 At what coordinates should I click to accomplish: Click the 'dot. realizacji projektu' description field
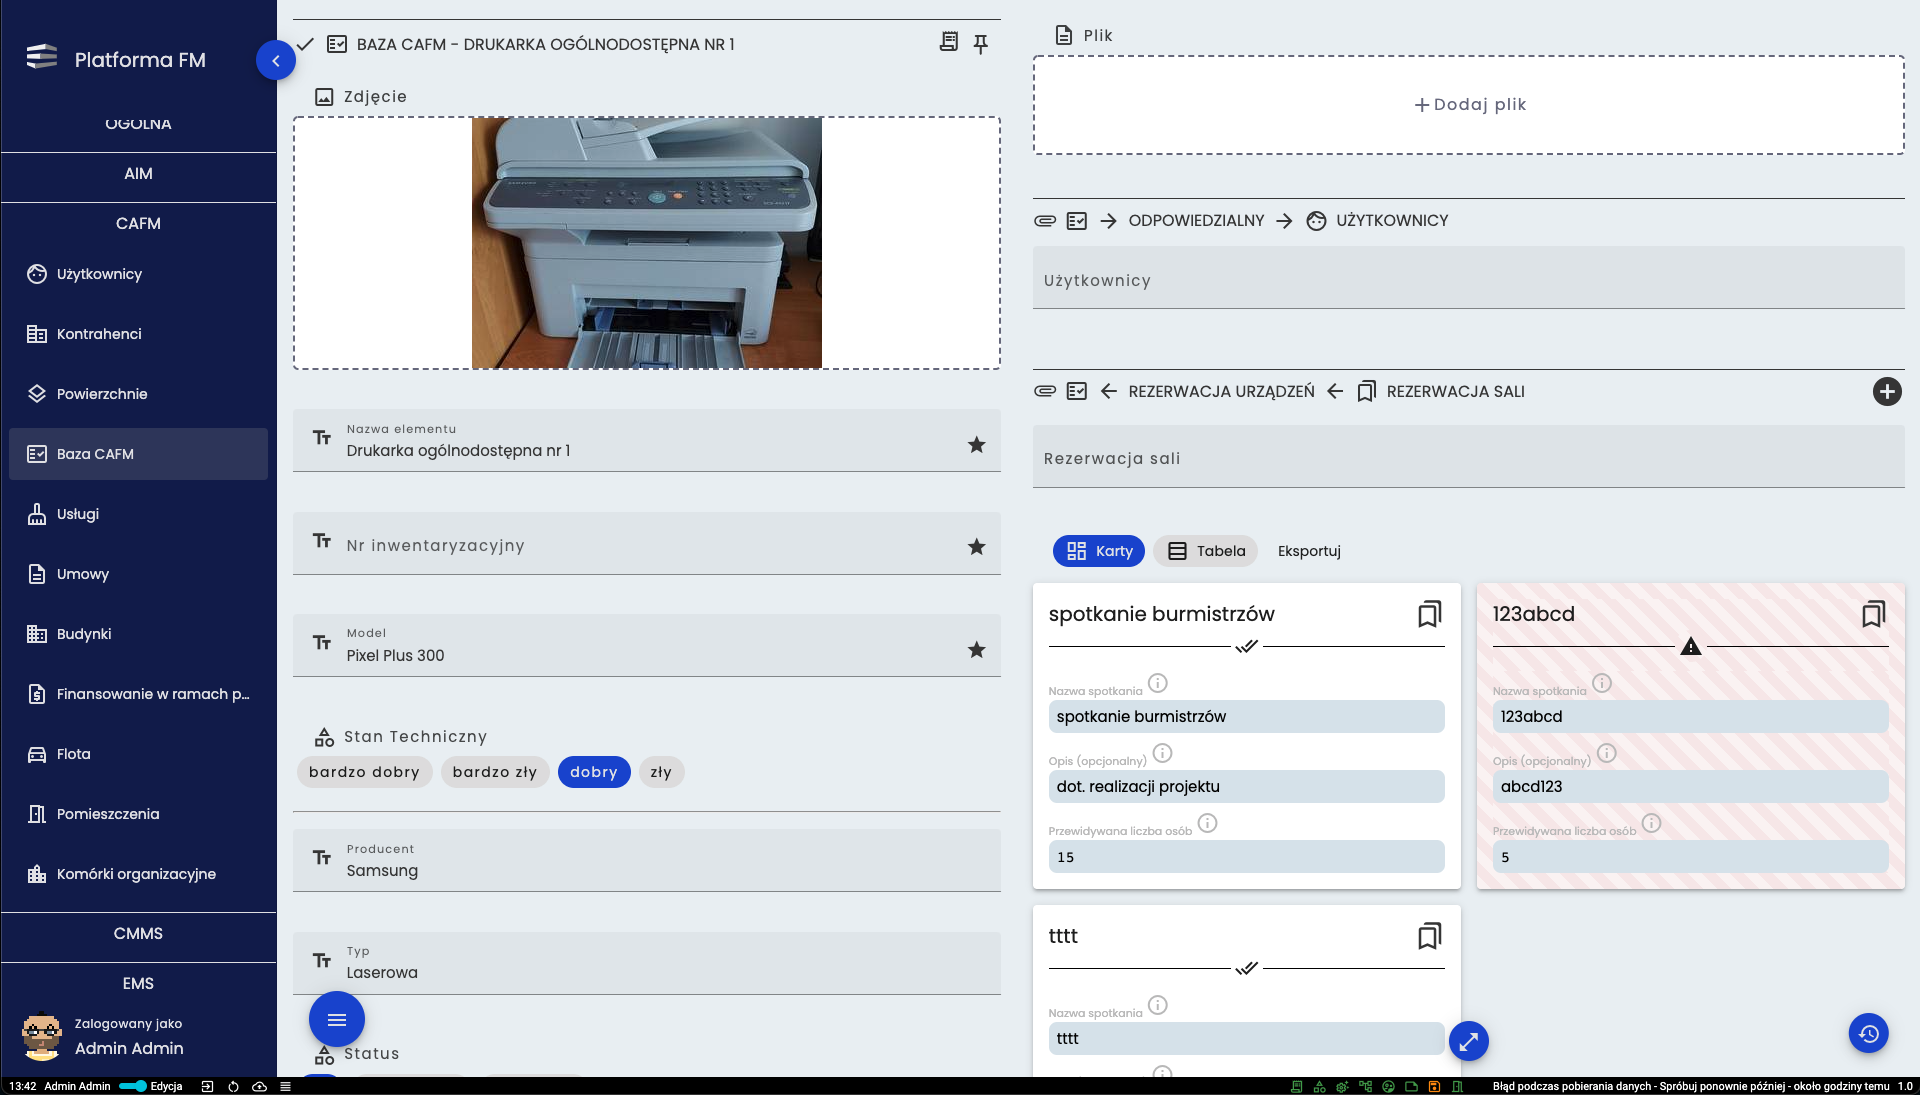pyautogui.click(x=1246, y=787)
